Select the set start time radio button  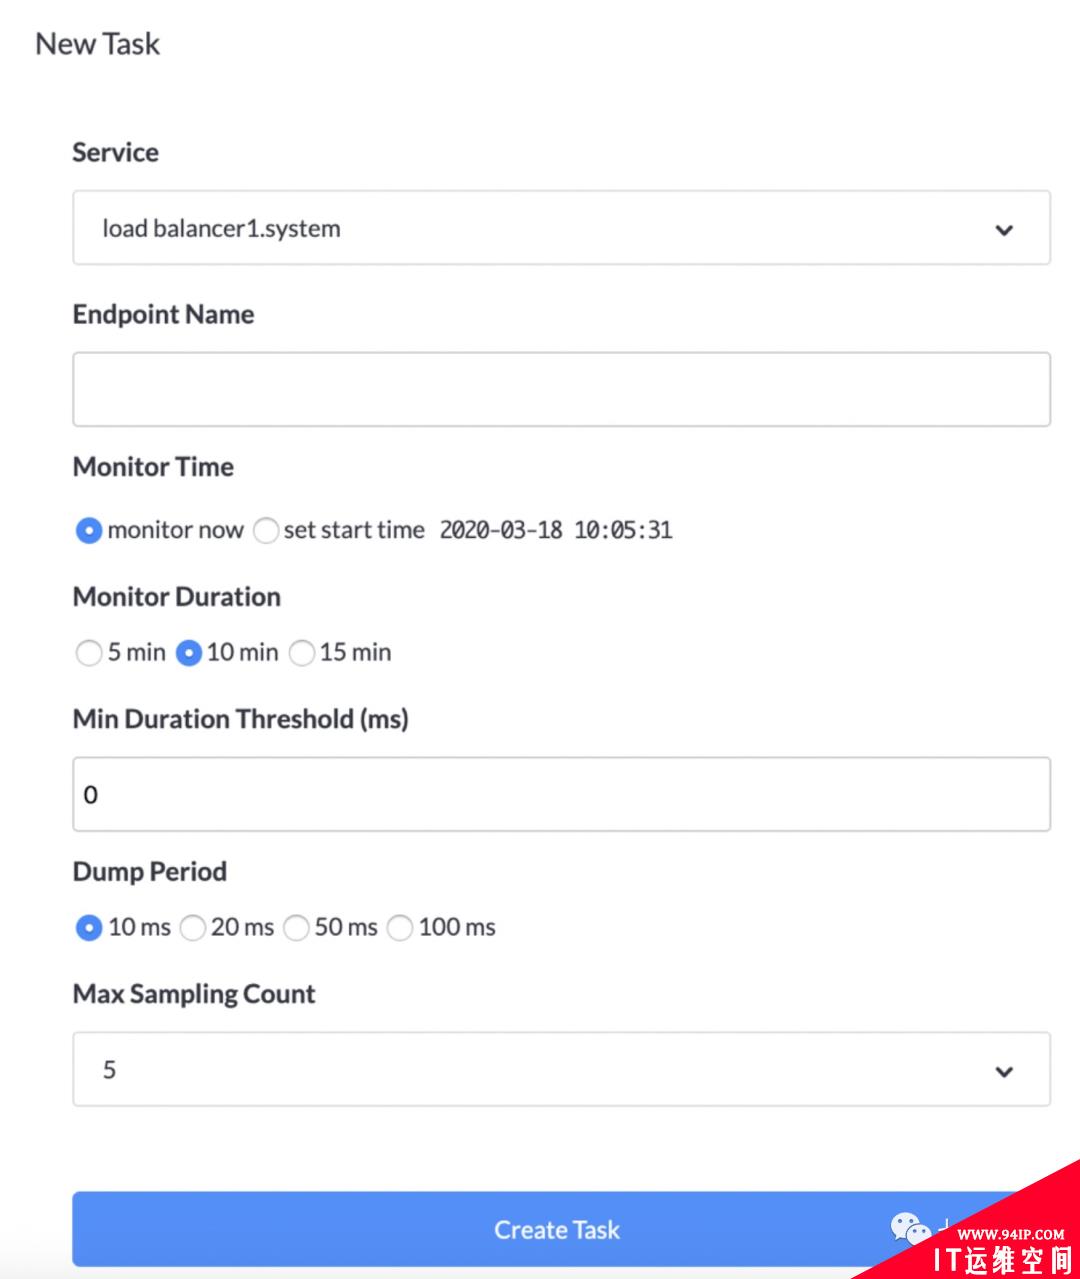click(x=266, y=531)
